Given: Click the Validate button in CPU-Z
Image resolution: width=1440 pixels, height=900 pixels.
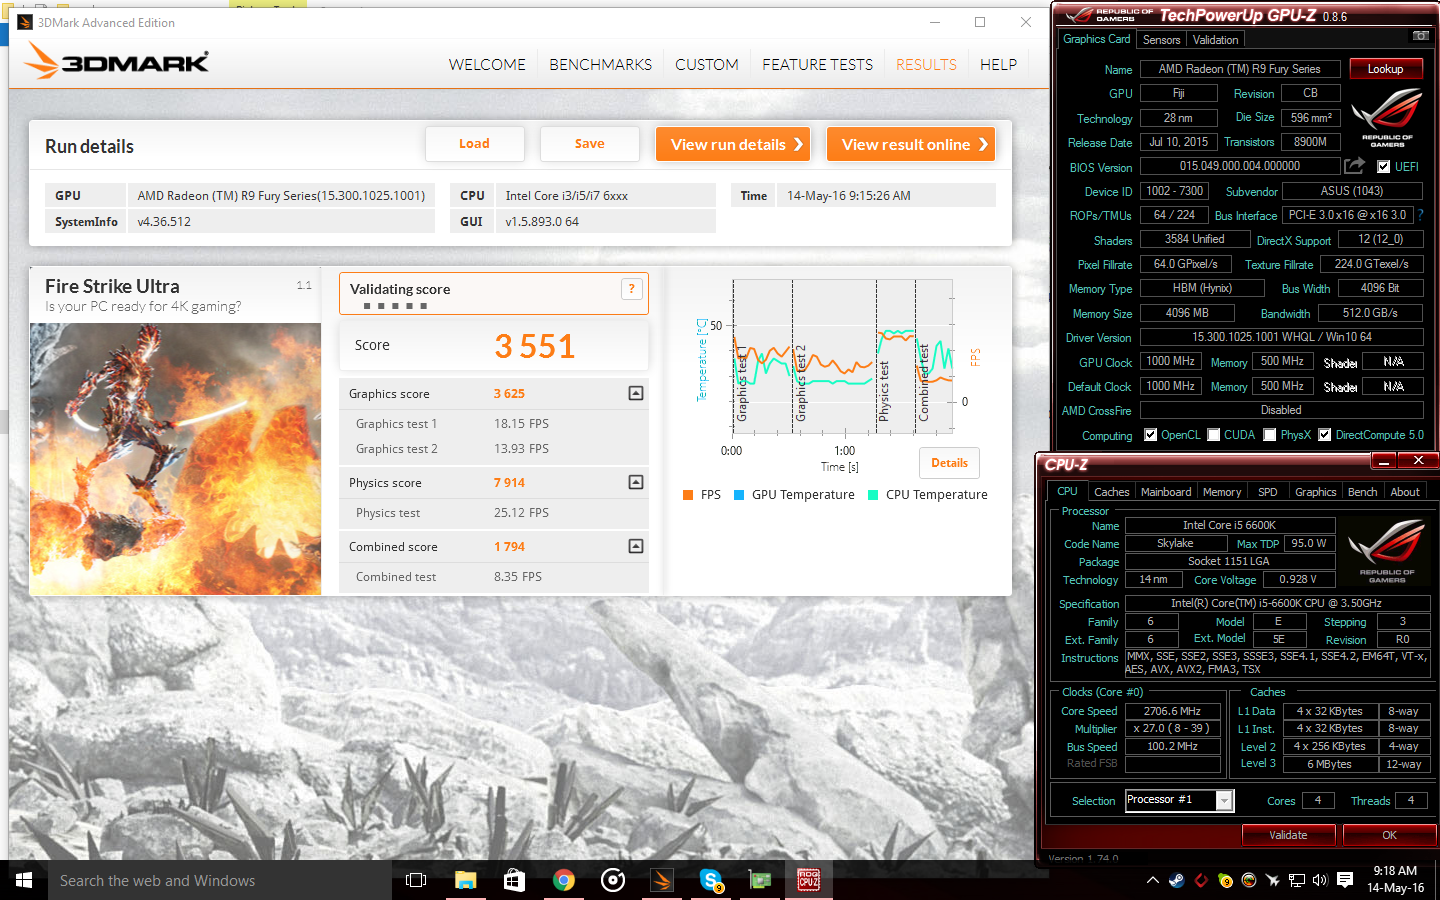Looking at the screenshot, I should pyautogui.click(x=1289, y=835).
